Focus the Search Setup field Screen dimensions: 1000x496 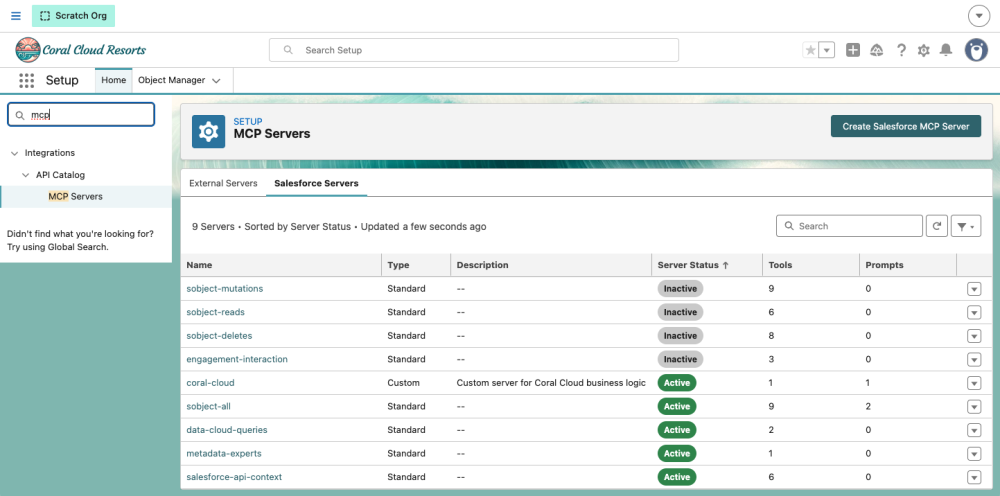coord(474,50)
